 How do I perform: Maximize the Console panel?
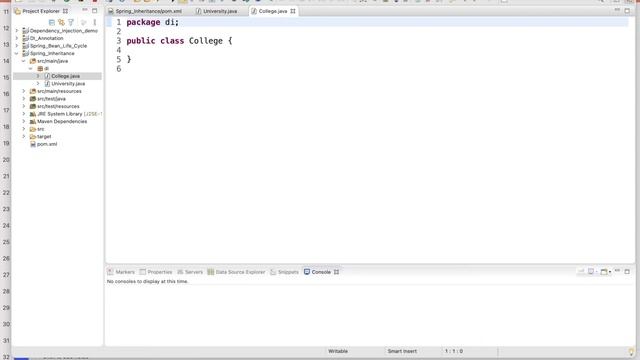pyautogui.click(x=627, y=271)
